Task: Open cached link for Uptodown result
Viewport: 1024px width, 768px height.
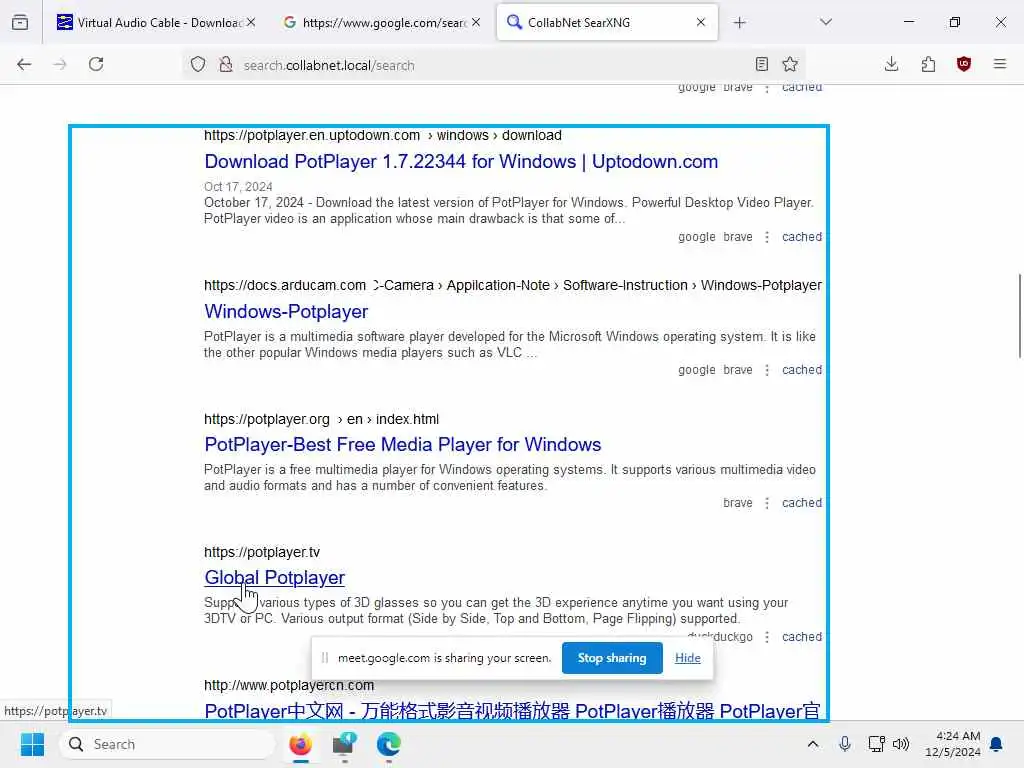Action: (802, 237)
